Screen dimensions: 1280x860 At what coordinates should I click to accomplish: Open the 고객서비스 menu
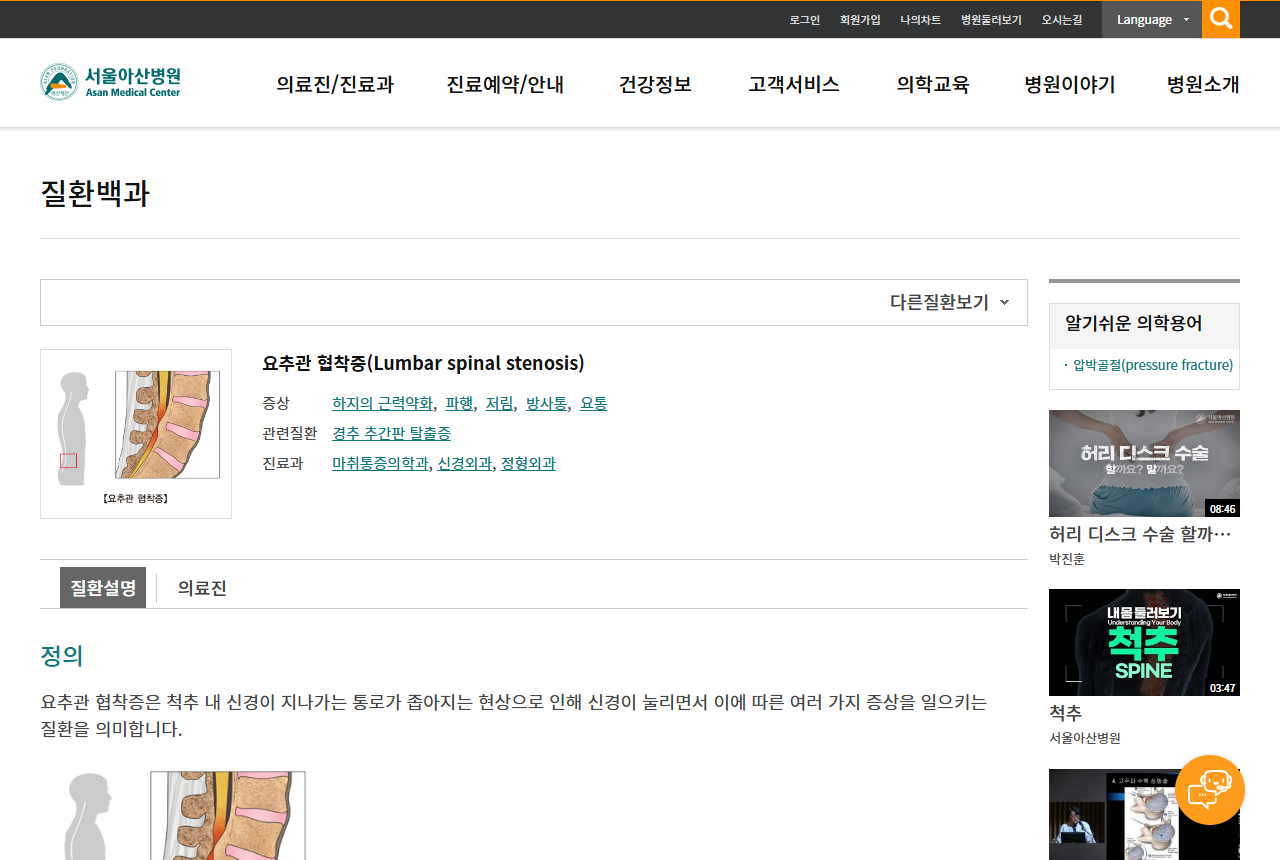pos(793,84)
